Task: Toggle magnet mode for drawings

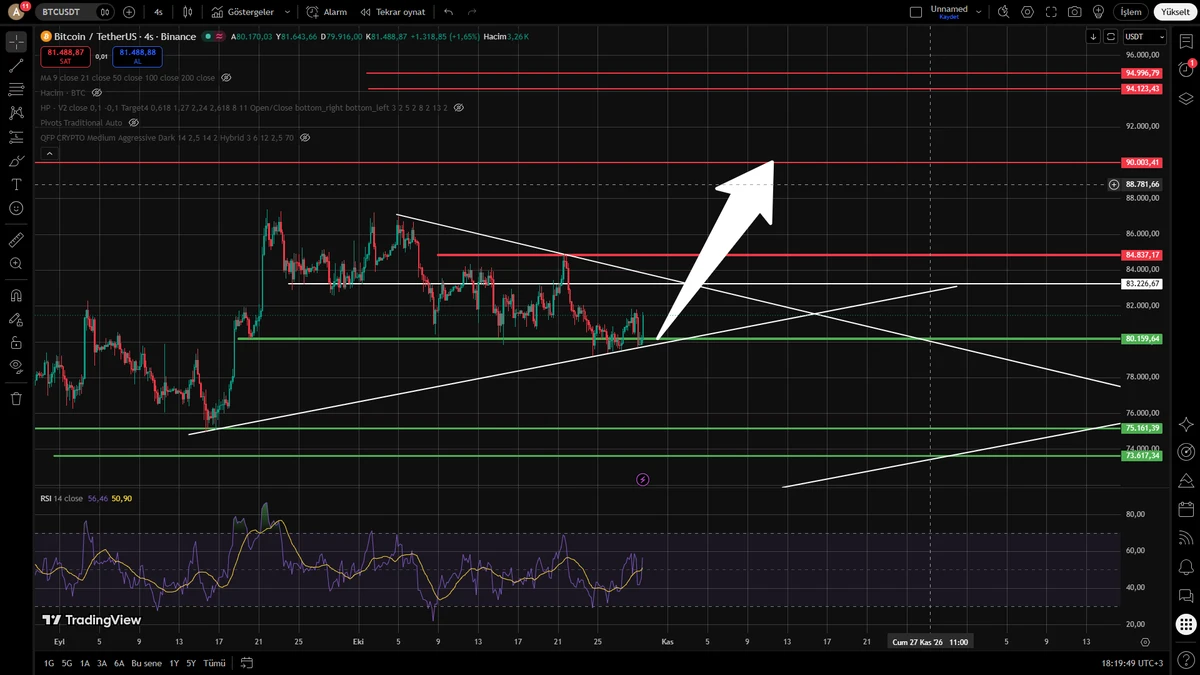Action: [16, 296]
